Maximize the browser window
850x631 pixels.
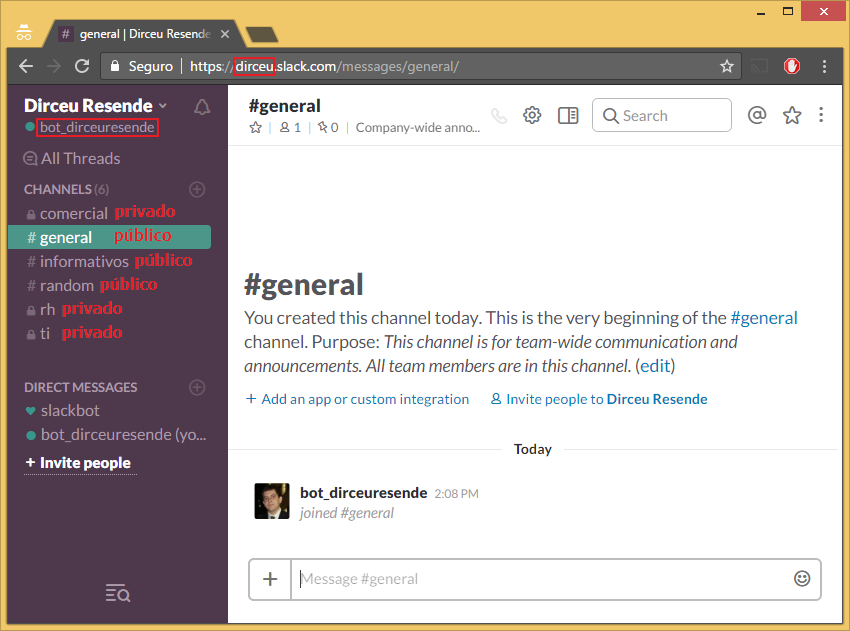coord(788,11)
